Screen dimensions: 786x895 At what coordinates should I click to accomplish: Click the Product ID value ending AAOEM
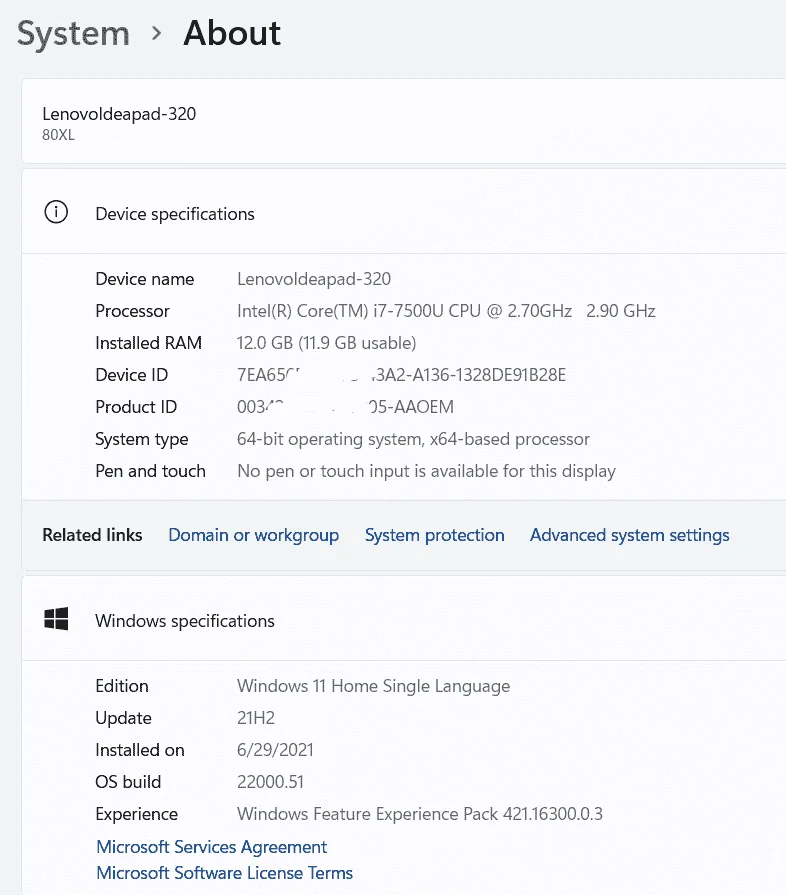[345, 406]
